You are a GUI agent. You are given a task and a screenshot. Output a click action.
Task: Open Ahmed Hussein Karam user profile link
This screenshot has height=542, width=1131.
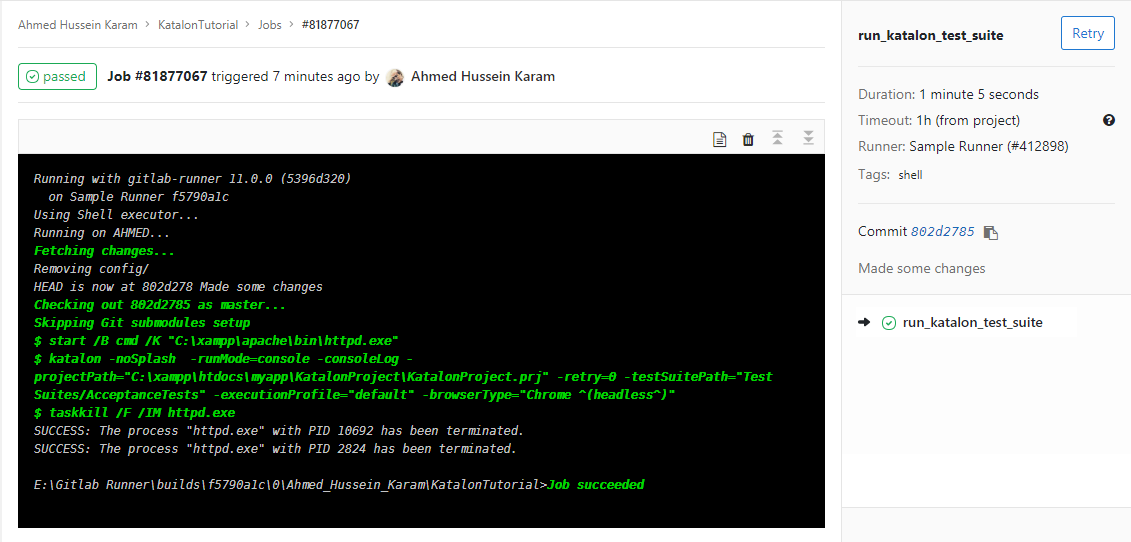click(483, 77)
